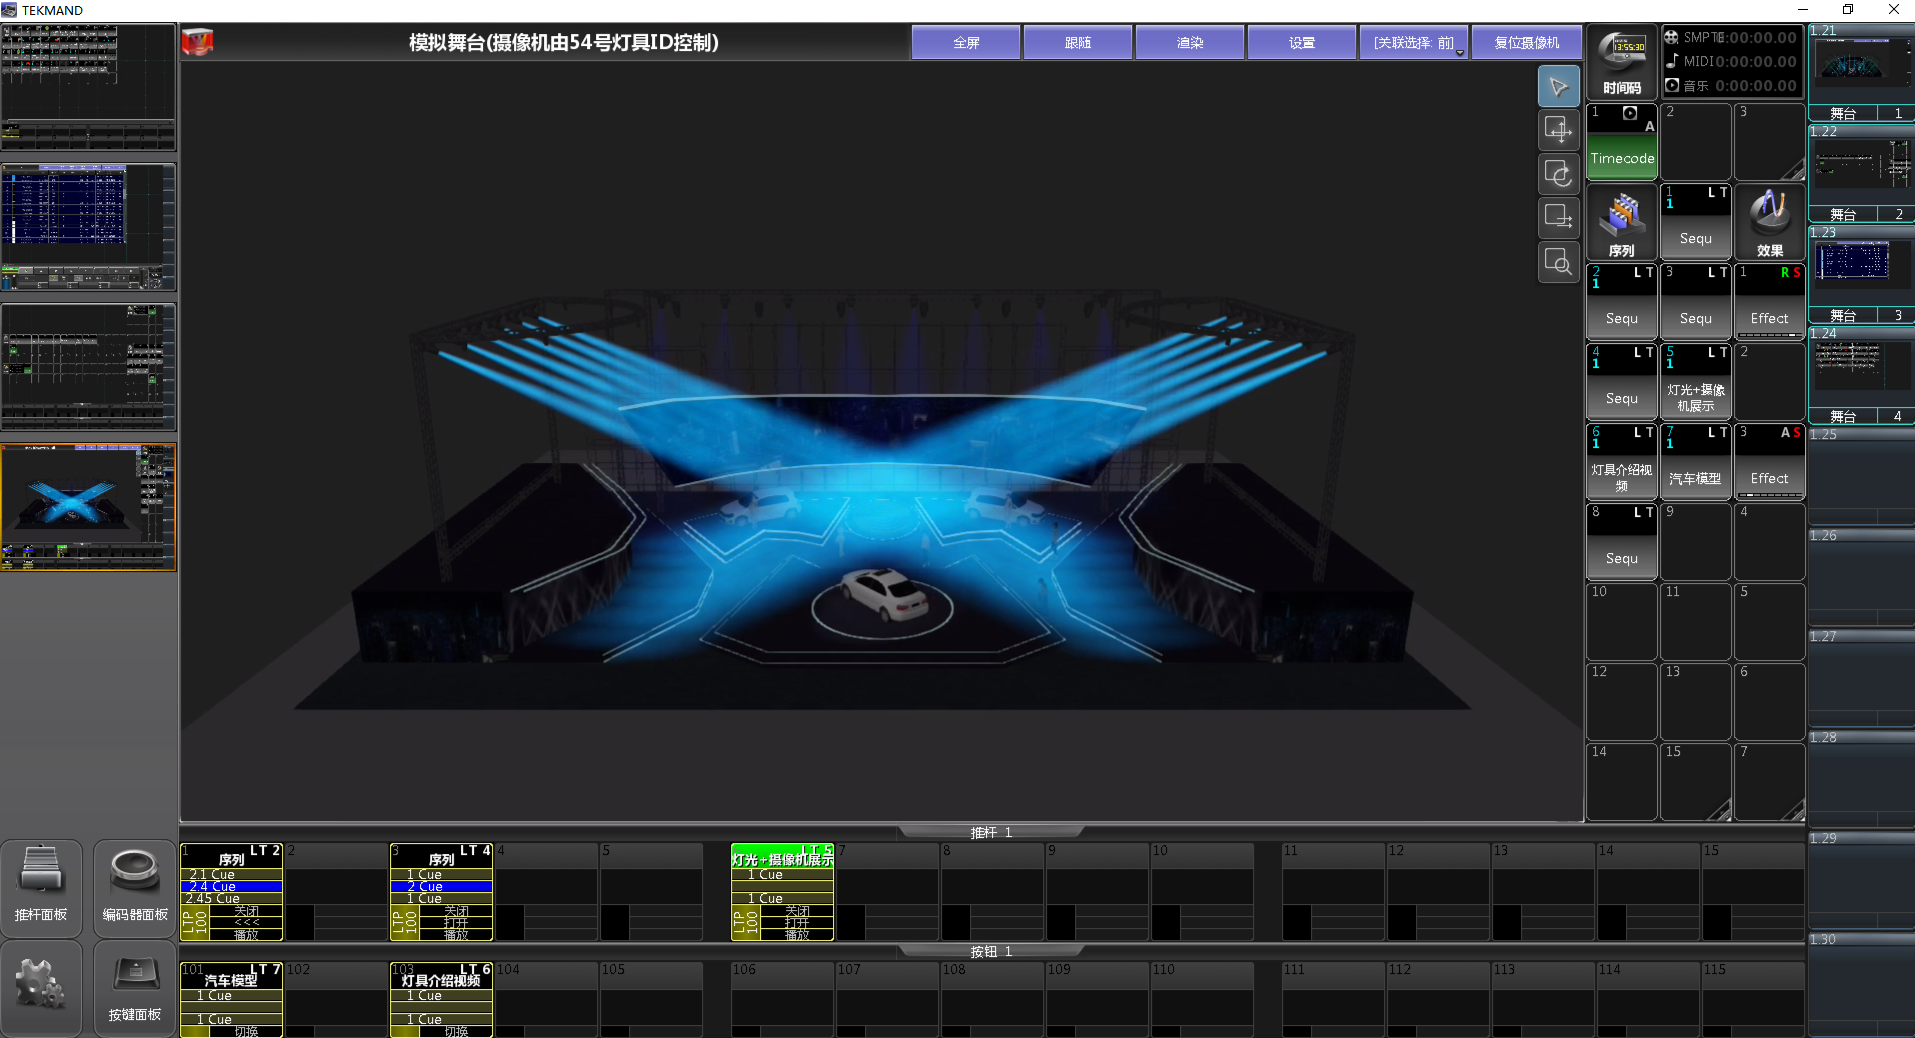Image resolution: width=1915 pixels, height=1038 pixels.
Task: Select the zoom magnifier tool
Action: [x=1558, y=262]
